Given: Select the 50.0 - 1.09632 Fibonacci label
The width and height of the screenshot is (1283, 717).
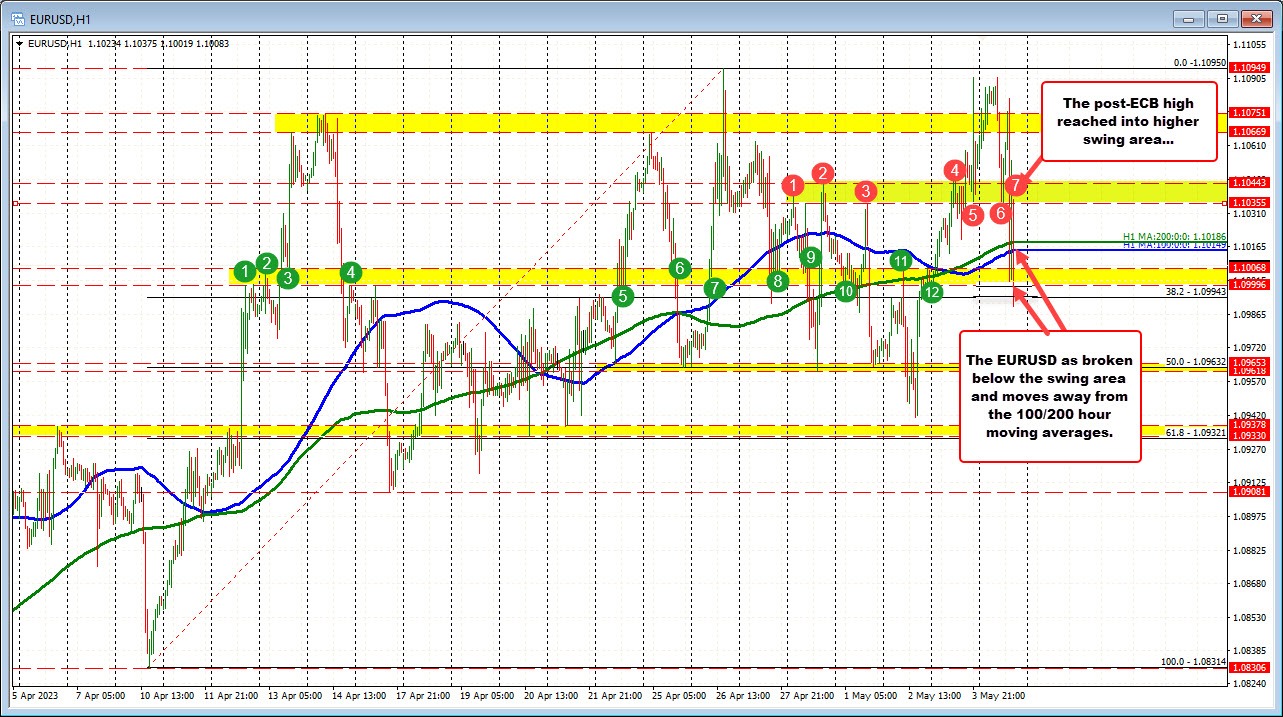Looking at the screenshot, I should [x=1195, y=361].
